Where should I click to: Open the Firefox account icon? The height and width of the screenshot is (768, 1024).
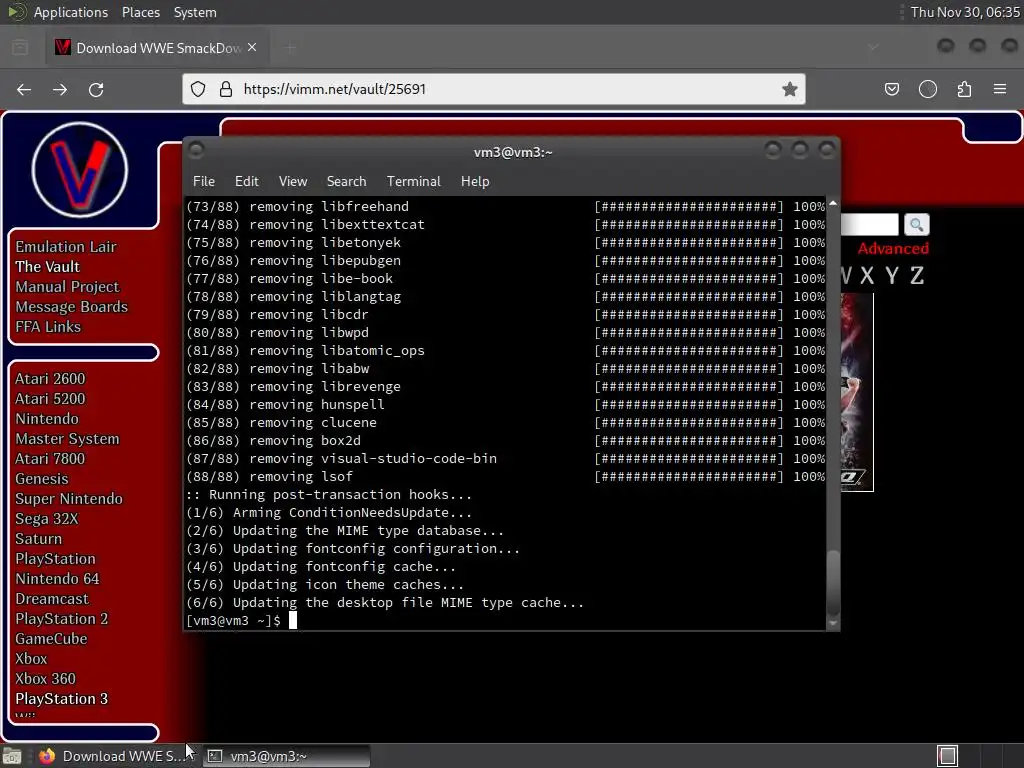point(927,89)
